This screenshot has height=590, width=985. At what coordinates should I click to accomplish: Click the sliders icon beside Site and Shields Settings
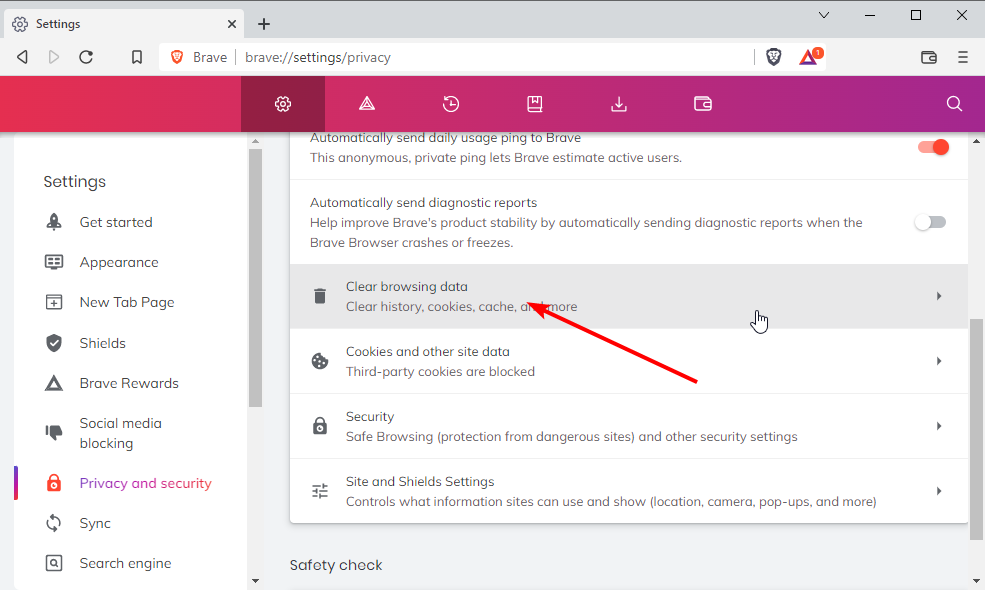pyautogui.click(x=320, y=491)
